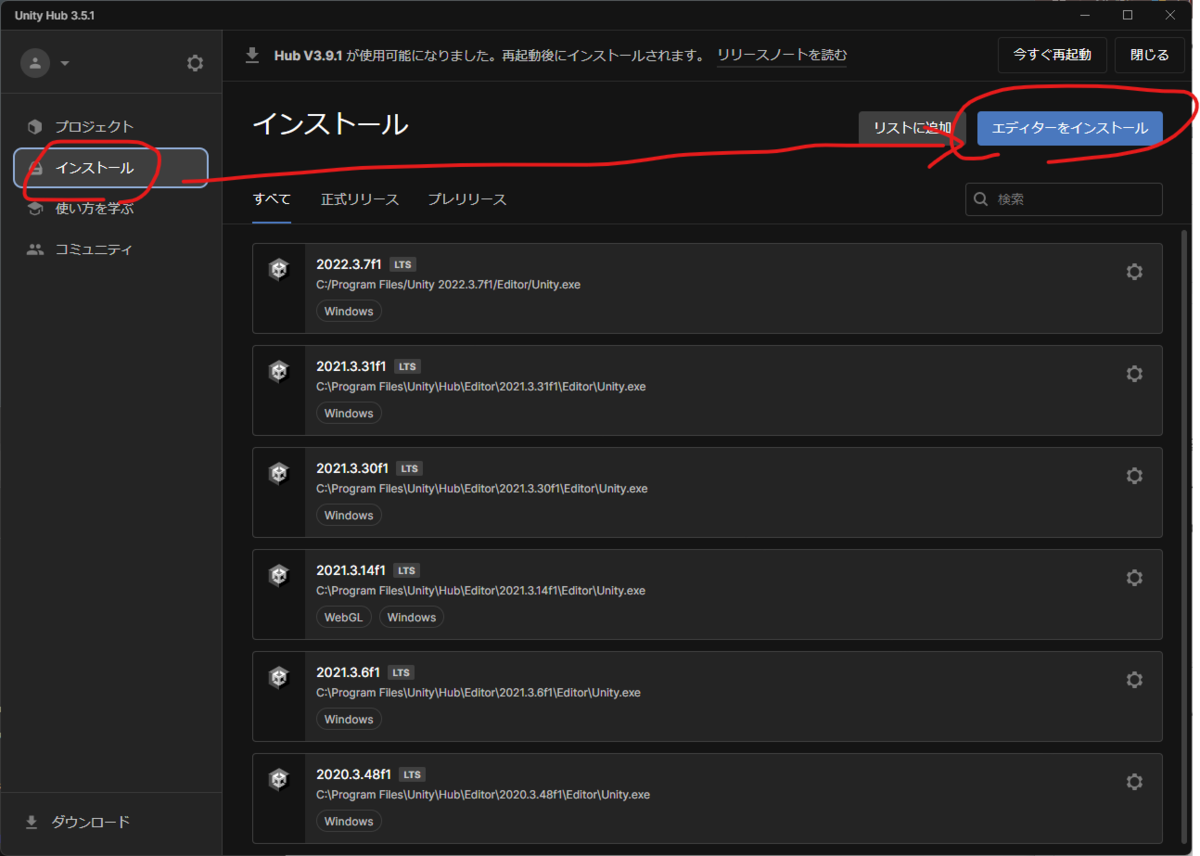
Task: Open the gear menu for 2021.3.31f1
Action: [1134, 373]
